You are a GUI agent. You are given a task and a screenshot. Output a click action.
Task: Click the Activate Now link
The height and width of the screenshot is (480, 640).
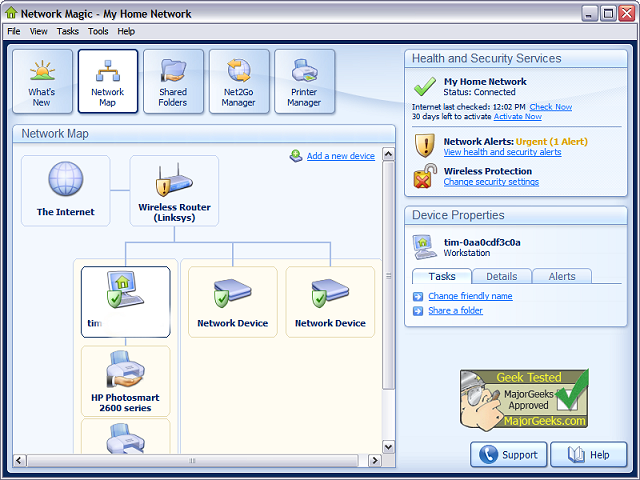(x=518, y=116)
